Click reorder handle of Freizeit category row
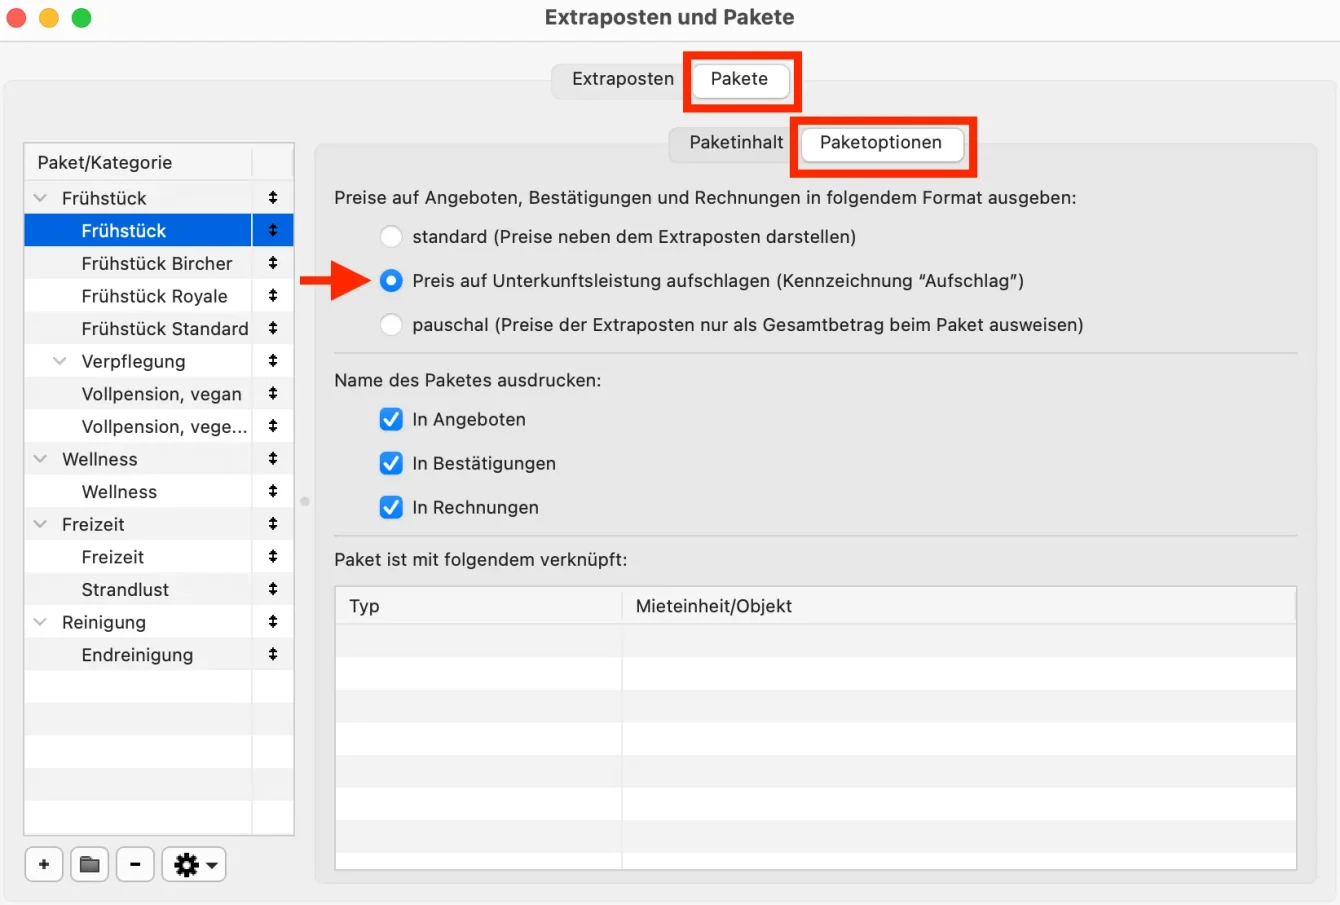 click(x=273, y=524)
